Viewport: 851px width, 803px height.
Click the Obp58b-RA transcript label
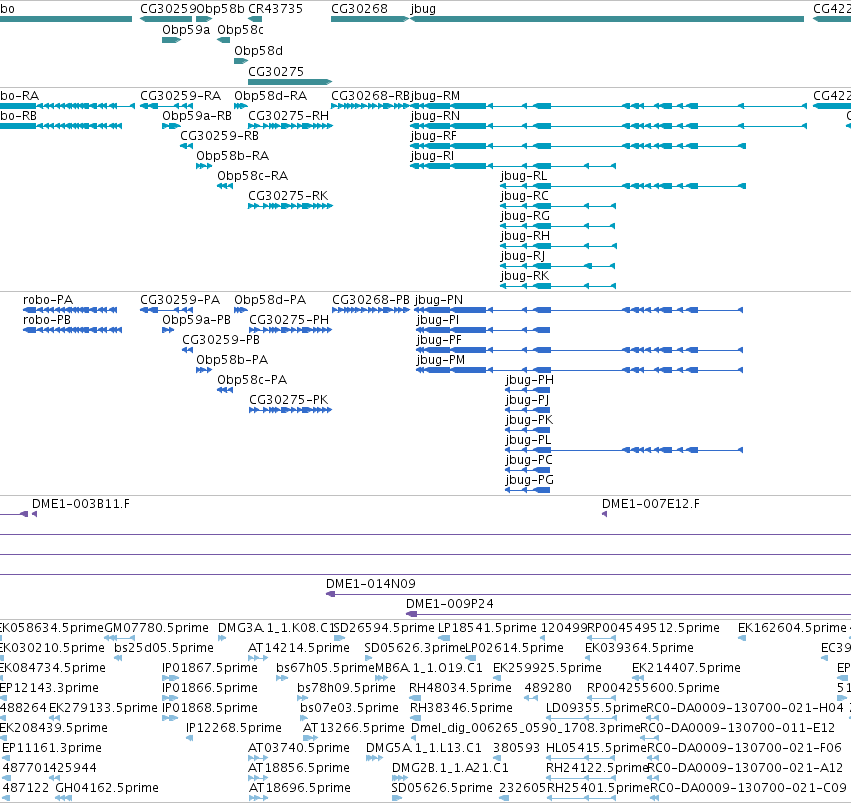(x=232, y=156)
